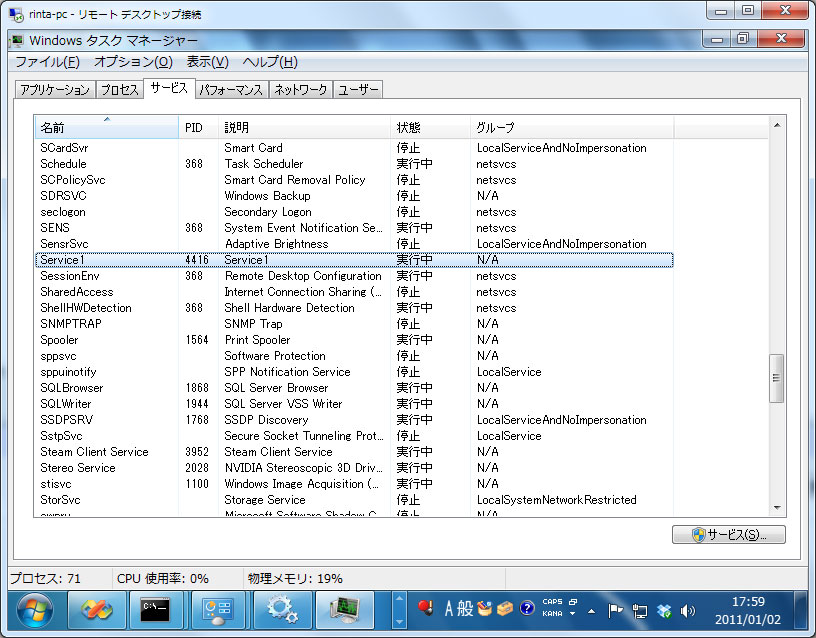Open the Start menu
816x638 pixels.
point(34,610)
